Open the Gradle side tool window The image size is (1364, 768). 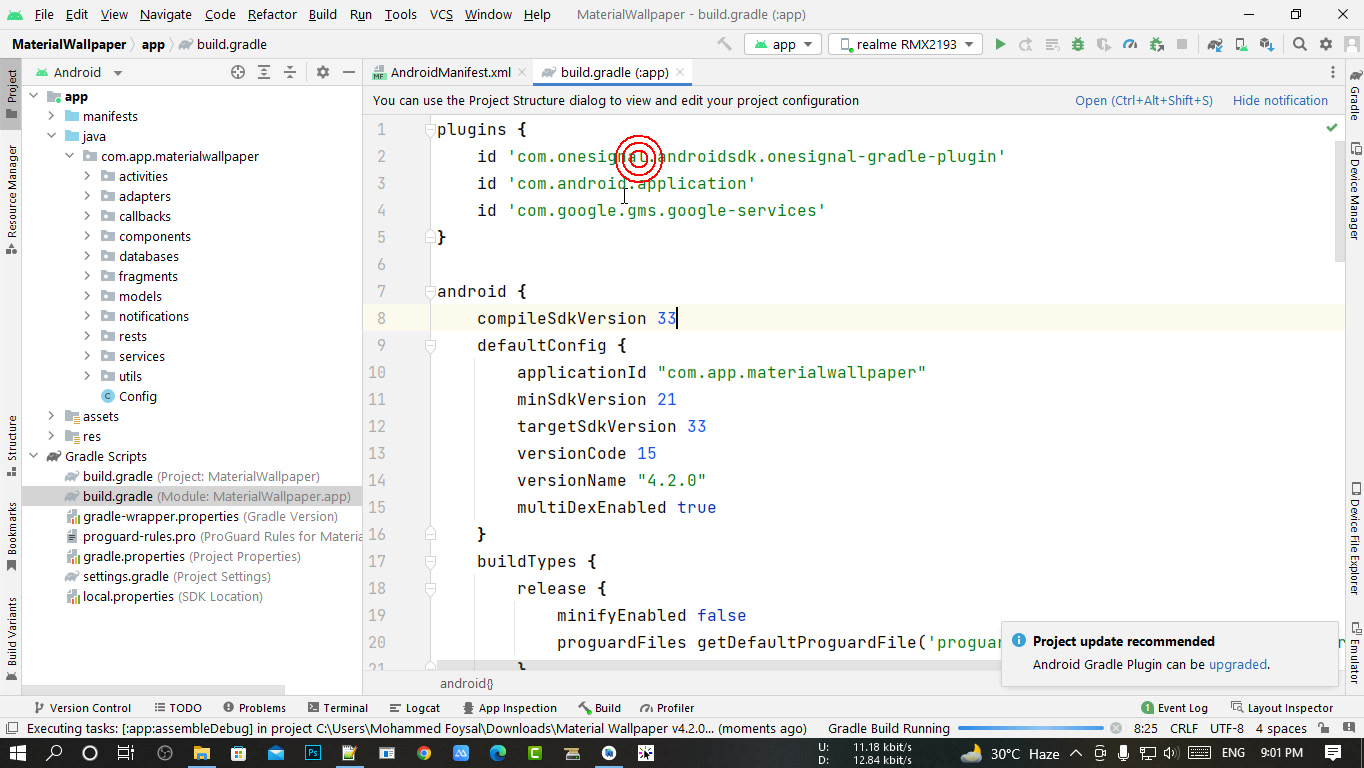(1354, 96)
